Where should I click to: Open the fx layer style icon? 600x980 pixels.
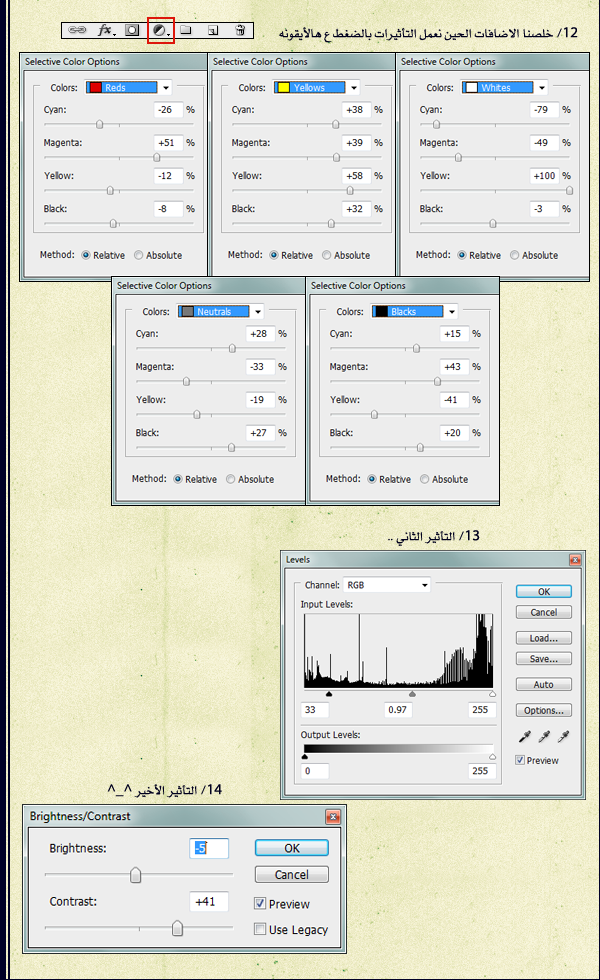105,31
